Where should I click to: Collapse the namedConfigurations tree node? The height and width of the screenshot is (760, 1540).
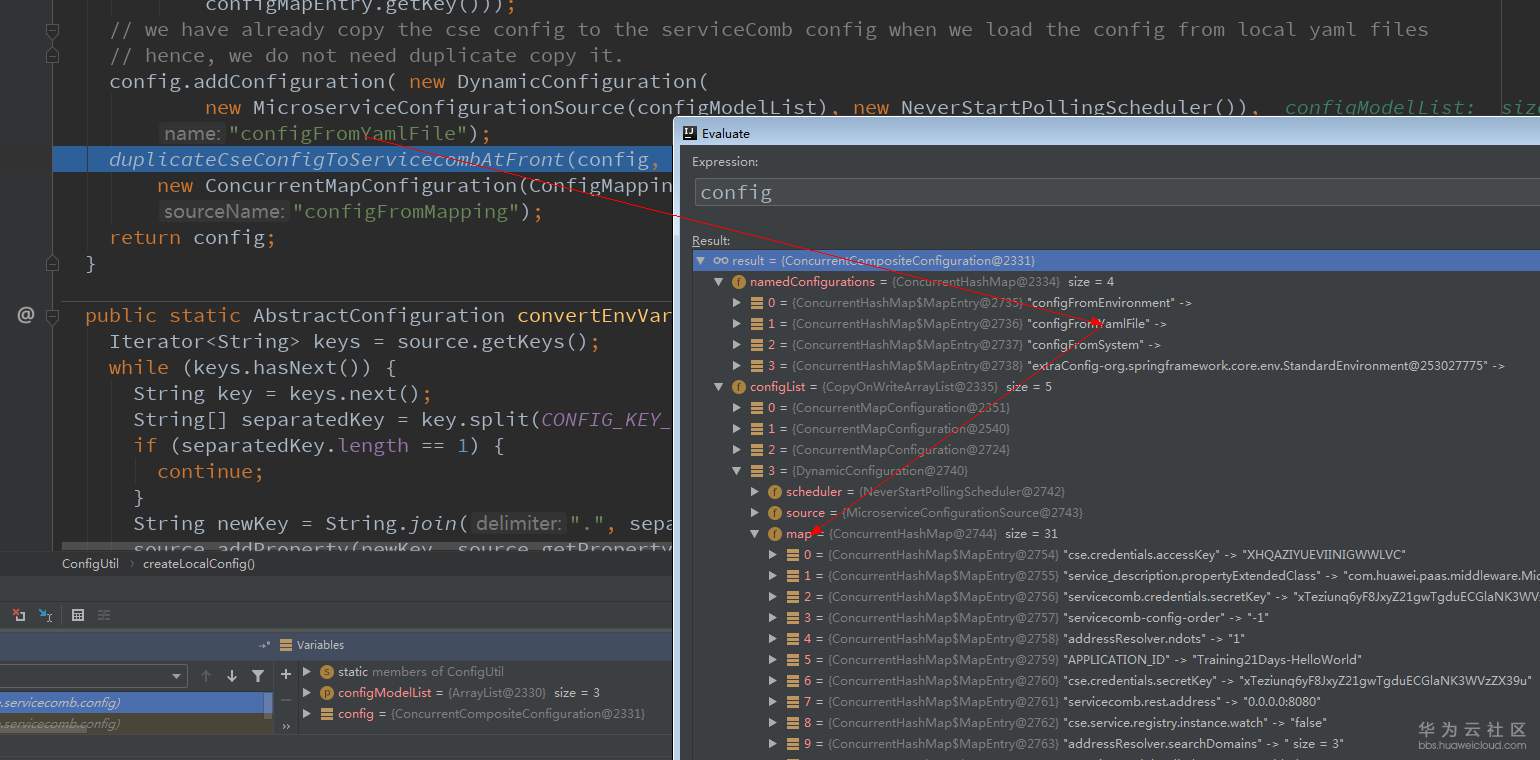click(x=719, y=282)
